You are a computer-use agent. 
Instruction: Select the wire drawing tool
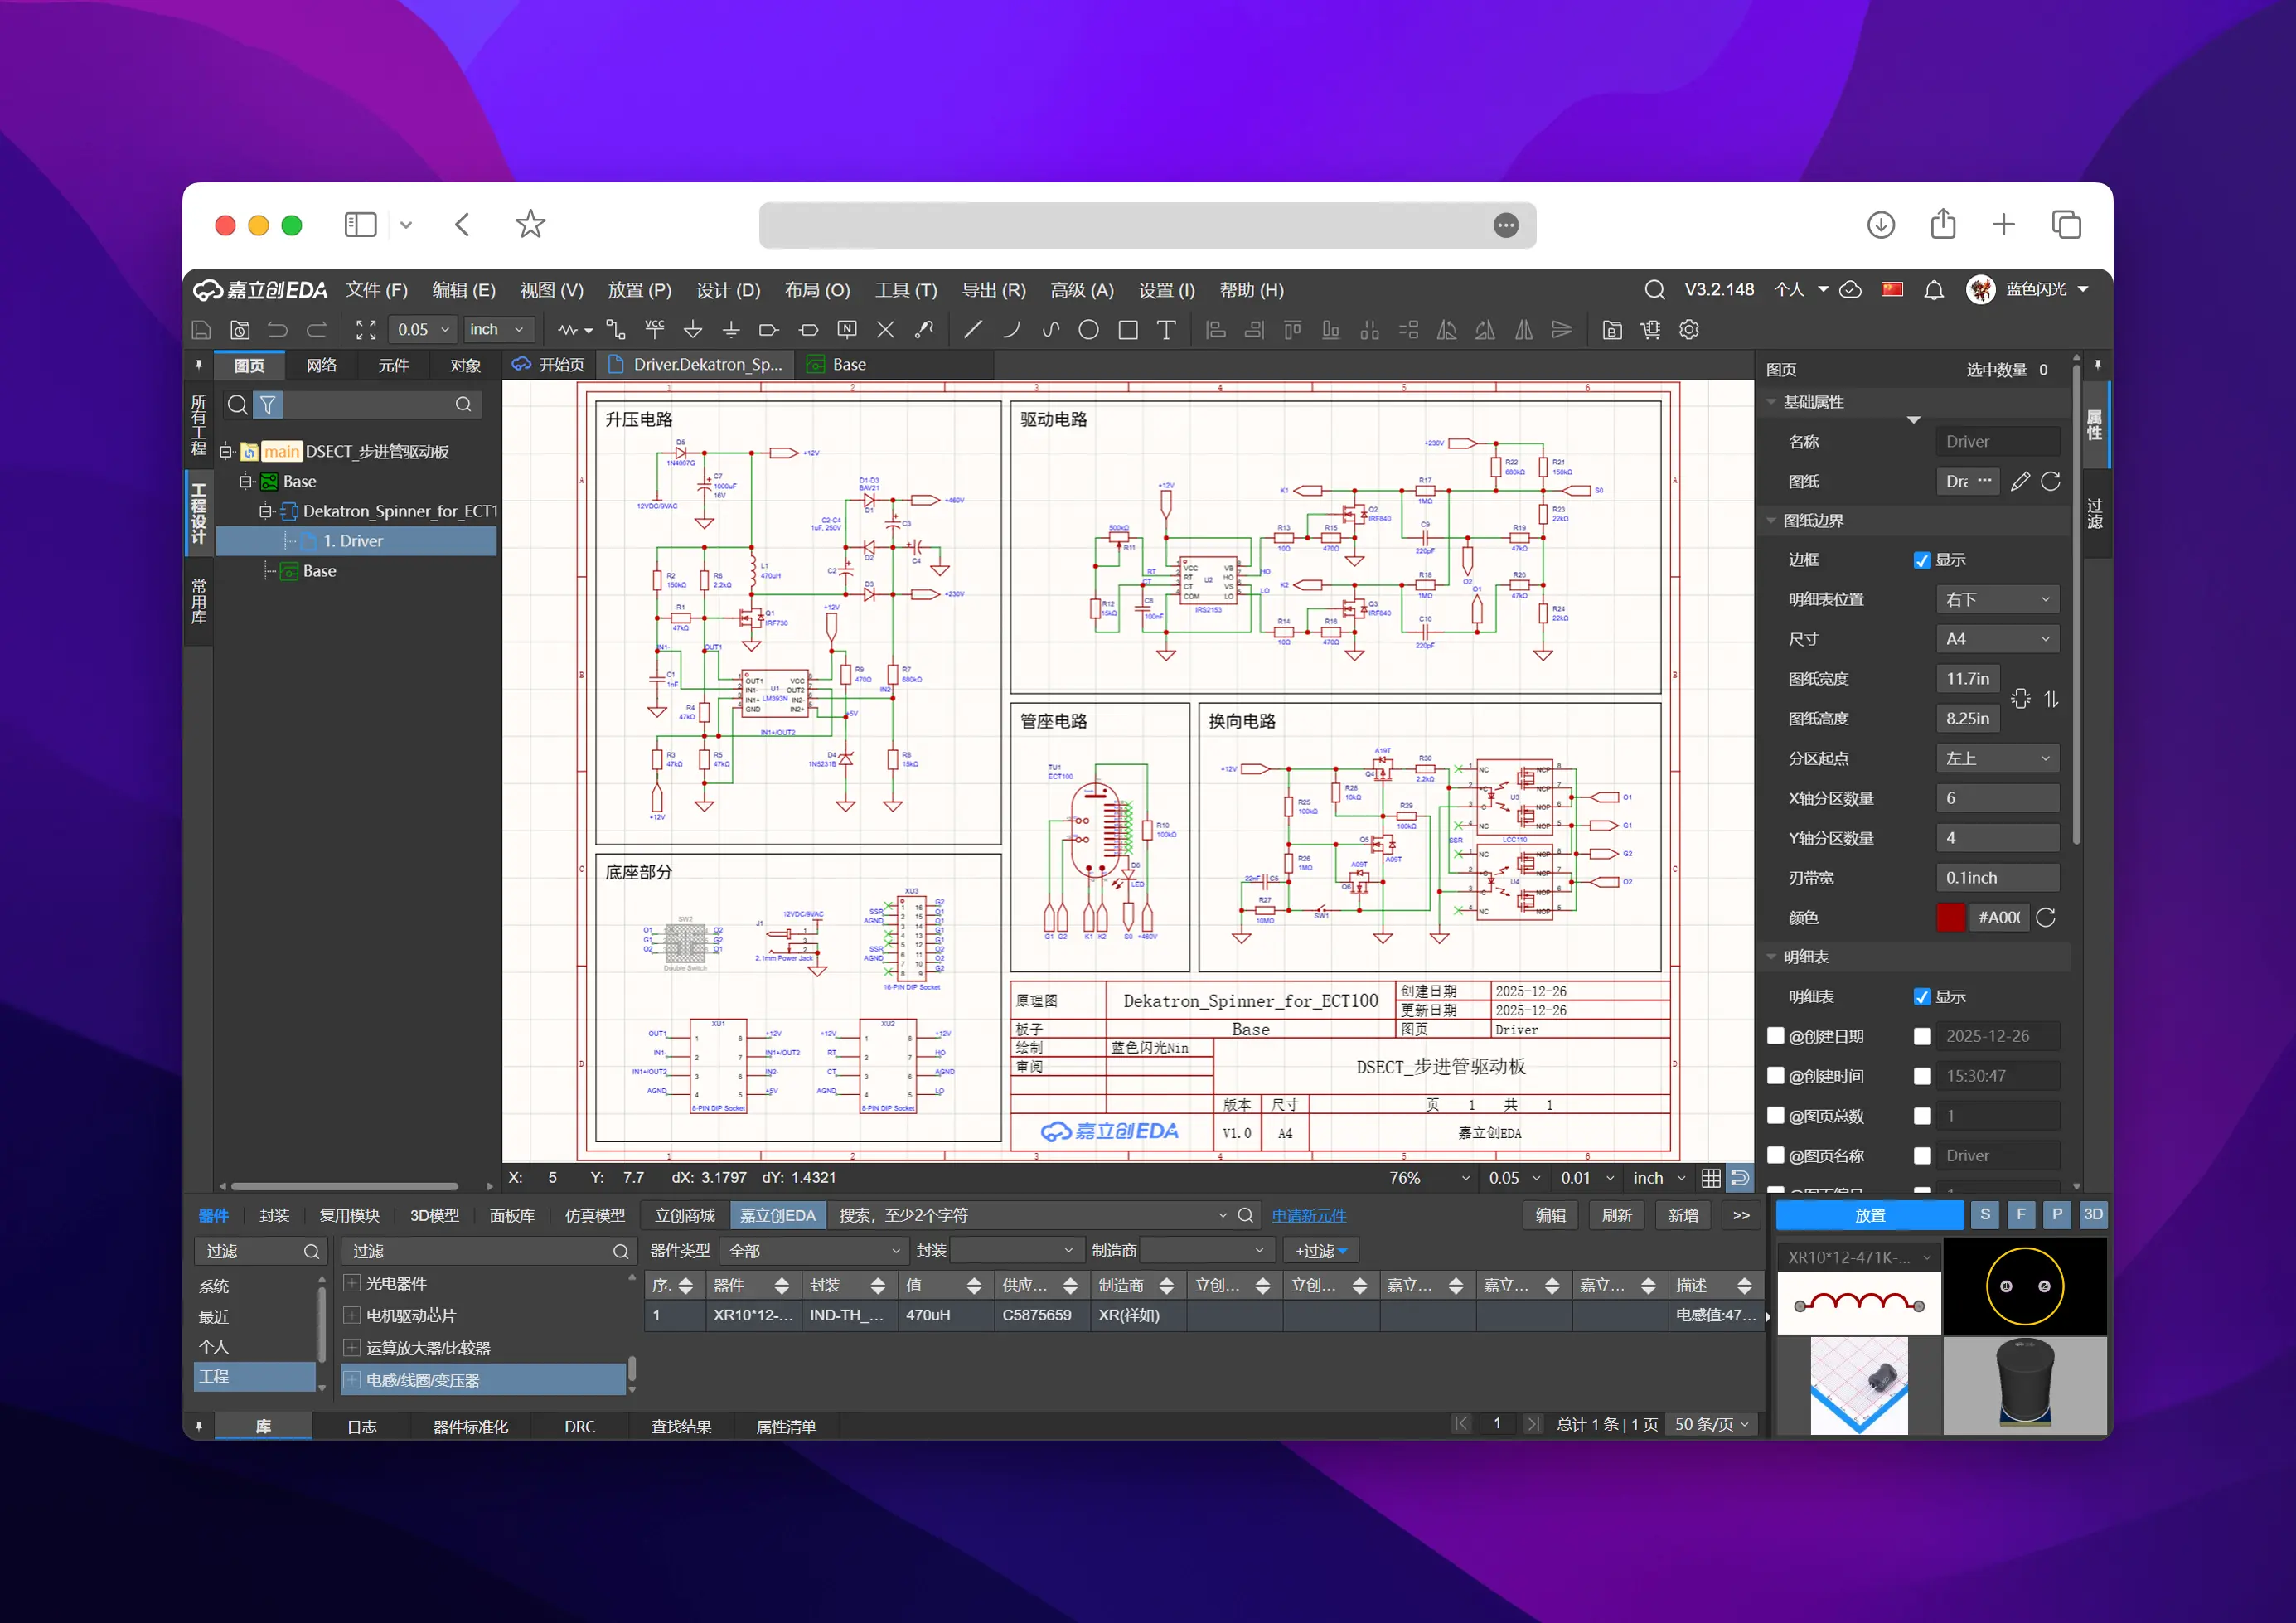[616, 330]
